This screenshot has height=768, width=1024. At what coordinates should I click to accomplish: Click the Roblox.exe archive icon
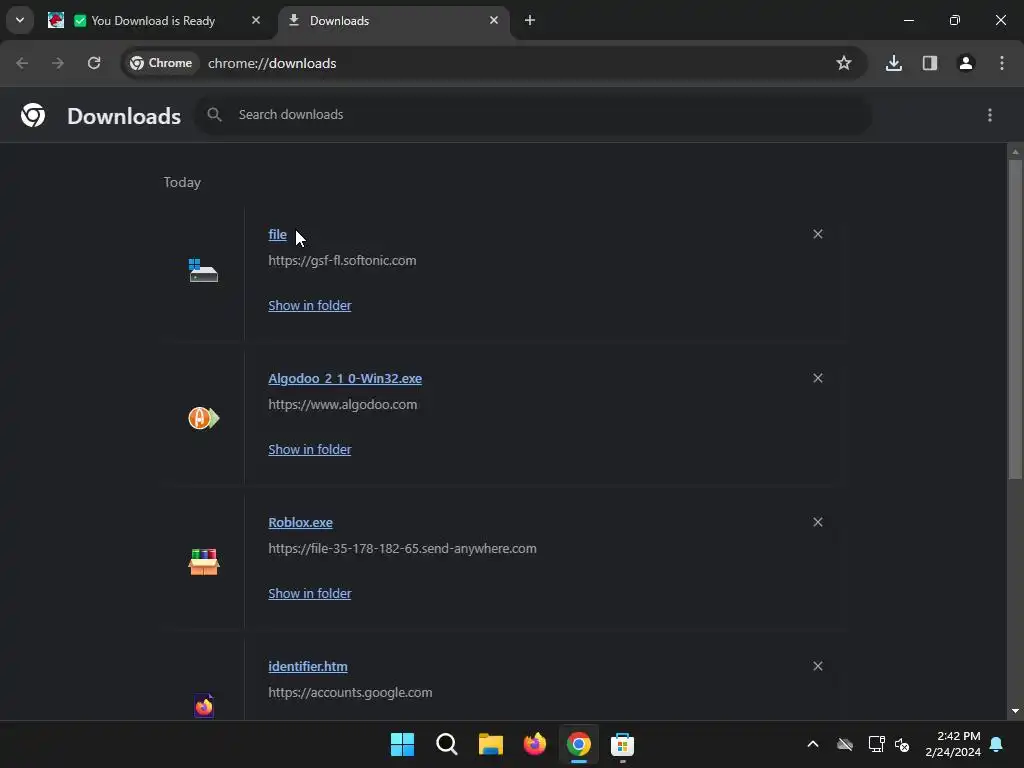(204, 562)
